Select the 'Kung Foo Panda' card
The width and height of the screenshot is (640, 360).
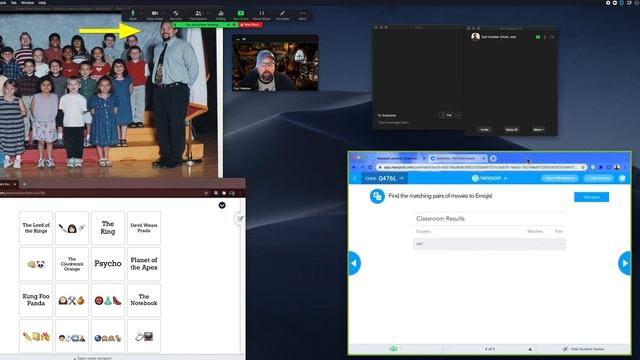coord(36,300)
